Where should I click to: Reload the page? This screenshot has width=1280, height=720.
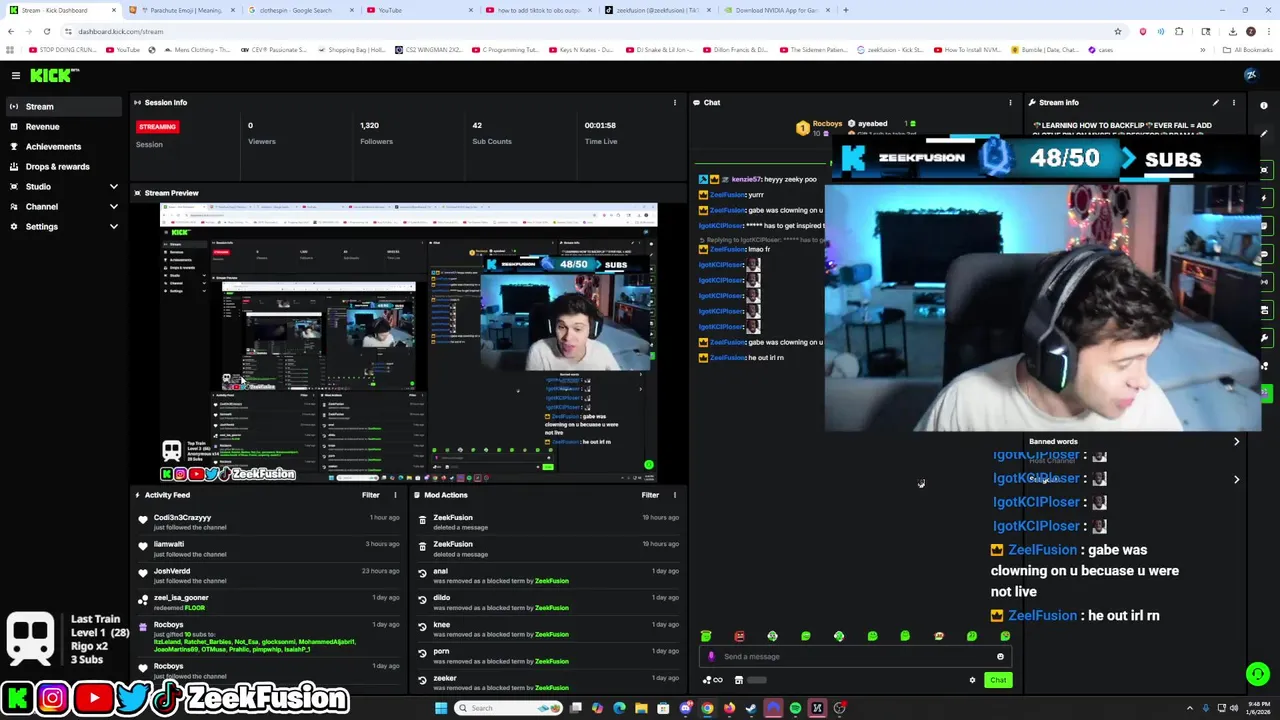(47, 31)
